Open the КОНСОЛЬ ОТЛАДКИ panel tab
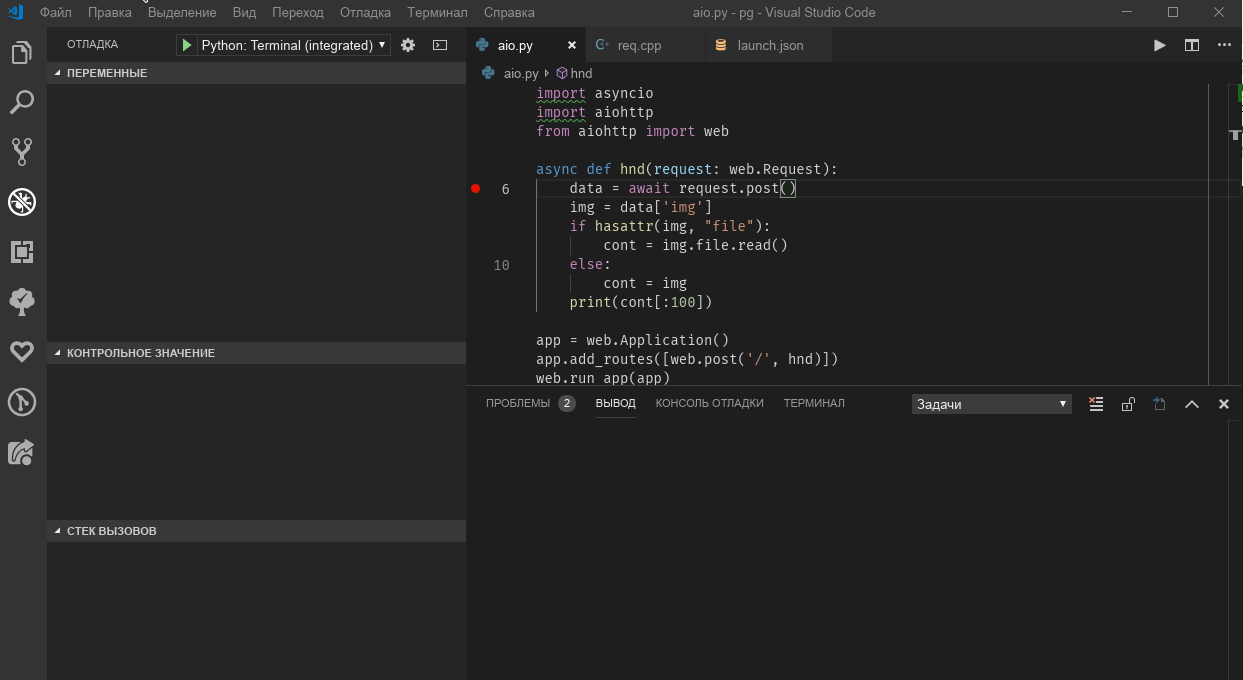Viewport: 1243px width, 680px height. [x=709, y=403]
